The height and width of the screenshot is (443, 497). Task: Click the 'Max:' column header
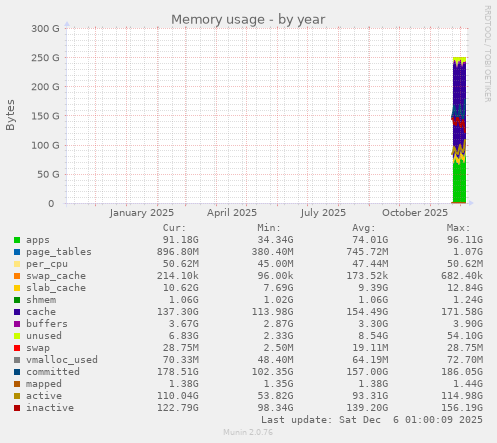click(458, 228)
